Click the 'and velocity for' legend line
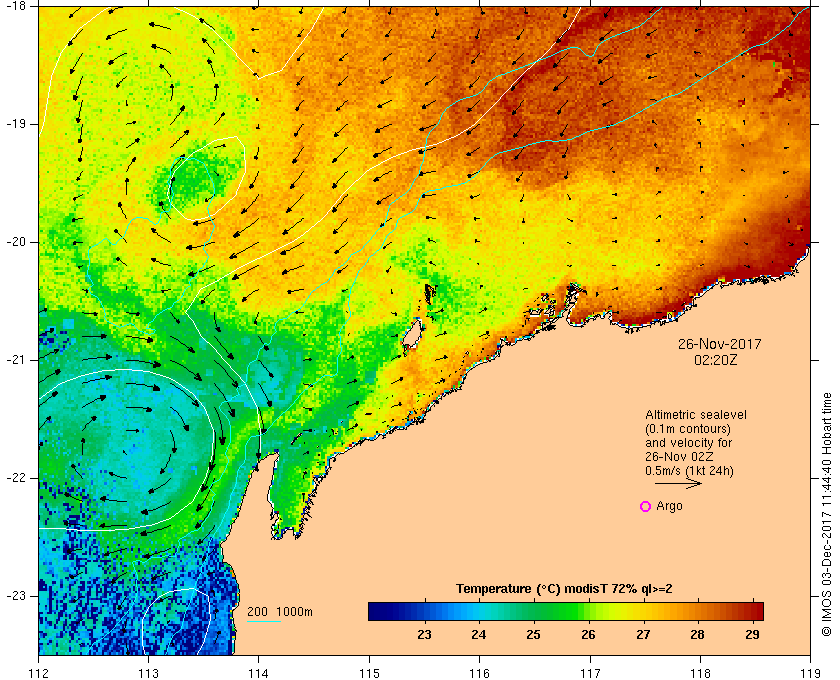 [x=688, y=443]
